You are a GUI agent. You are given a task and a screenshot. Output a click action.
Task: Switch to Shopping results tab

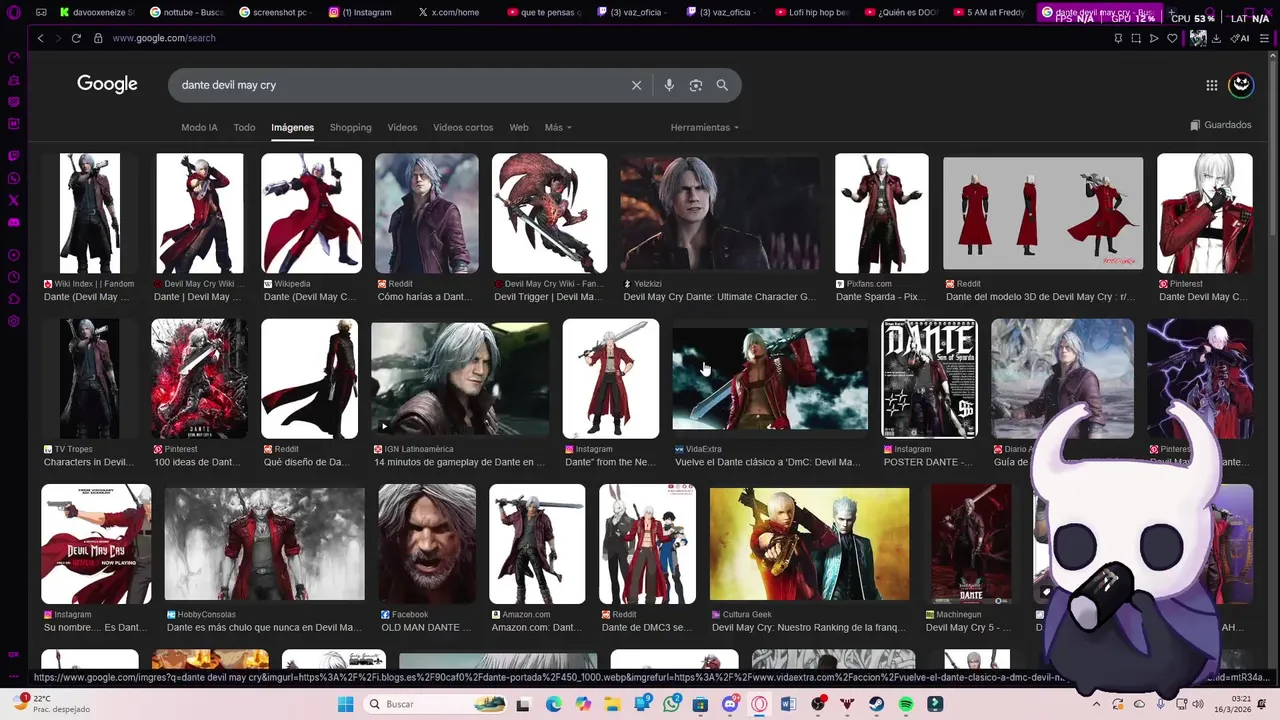[350, 128]
